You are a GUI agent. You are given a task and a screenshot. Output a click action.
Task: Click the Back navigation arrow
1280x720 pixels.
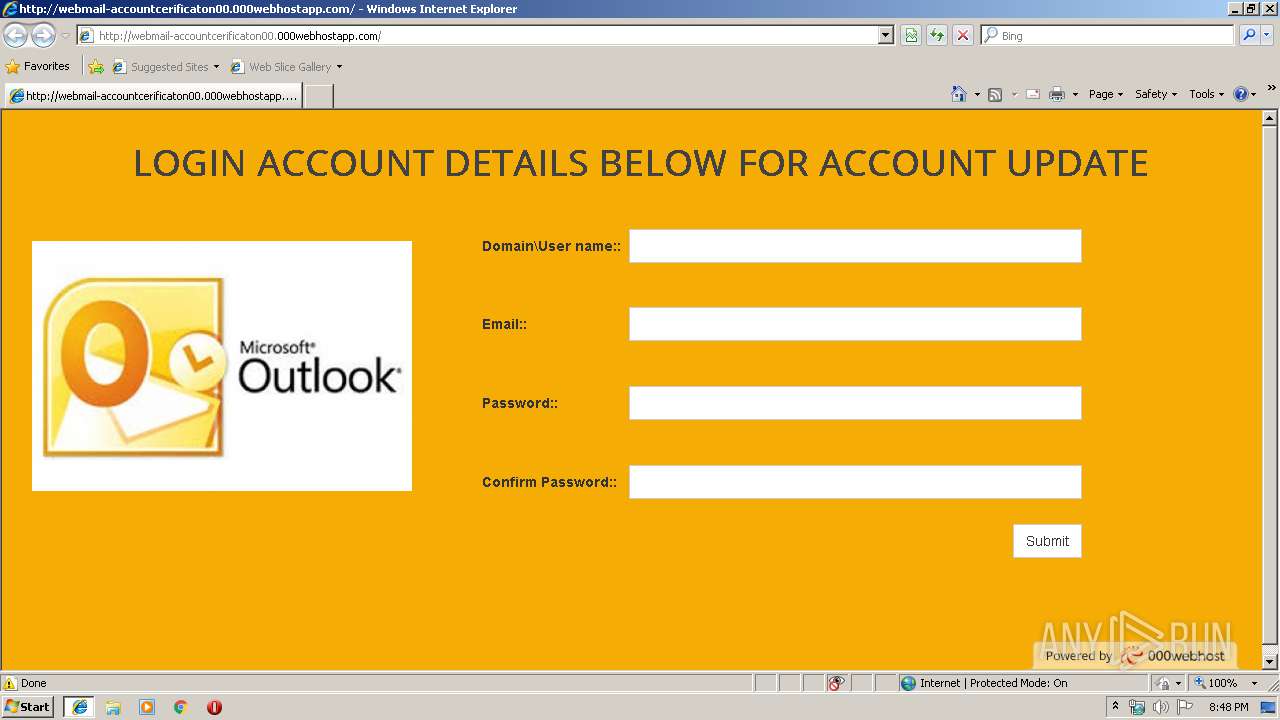[x=15, y=36]
